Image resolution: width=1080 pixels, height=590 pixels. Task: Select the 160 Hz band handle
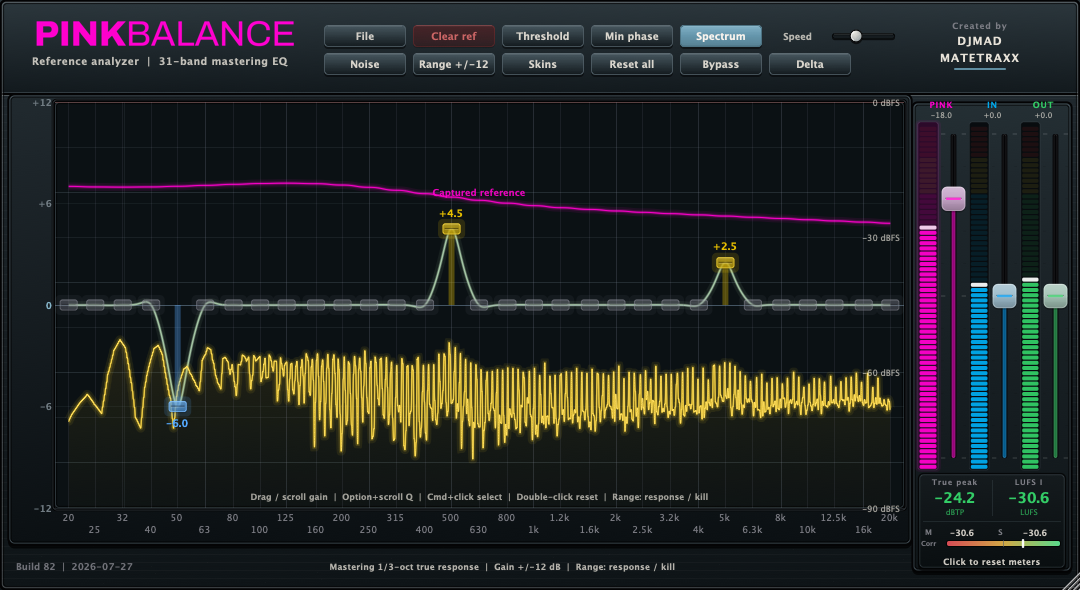[315, 305]
